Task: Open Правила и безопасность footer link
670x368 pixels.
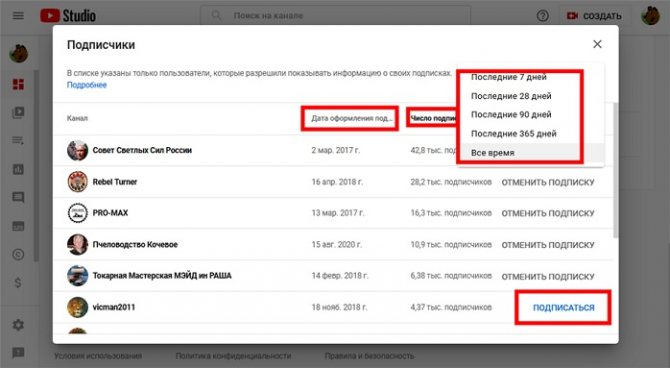Action: coord(369,356)
